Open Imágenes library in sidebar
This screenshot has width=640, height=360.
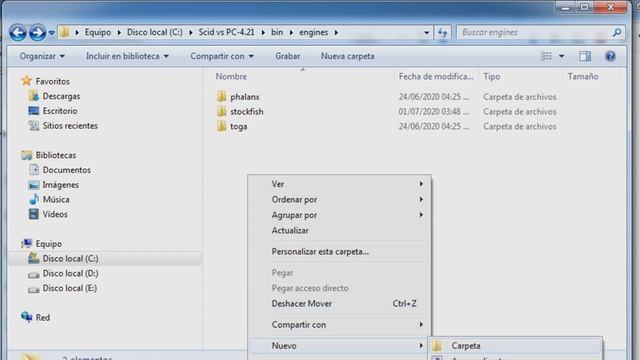[60, 185]
